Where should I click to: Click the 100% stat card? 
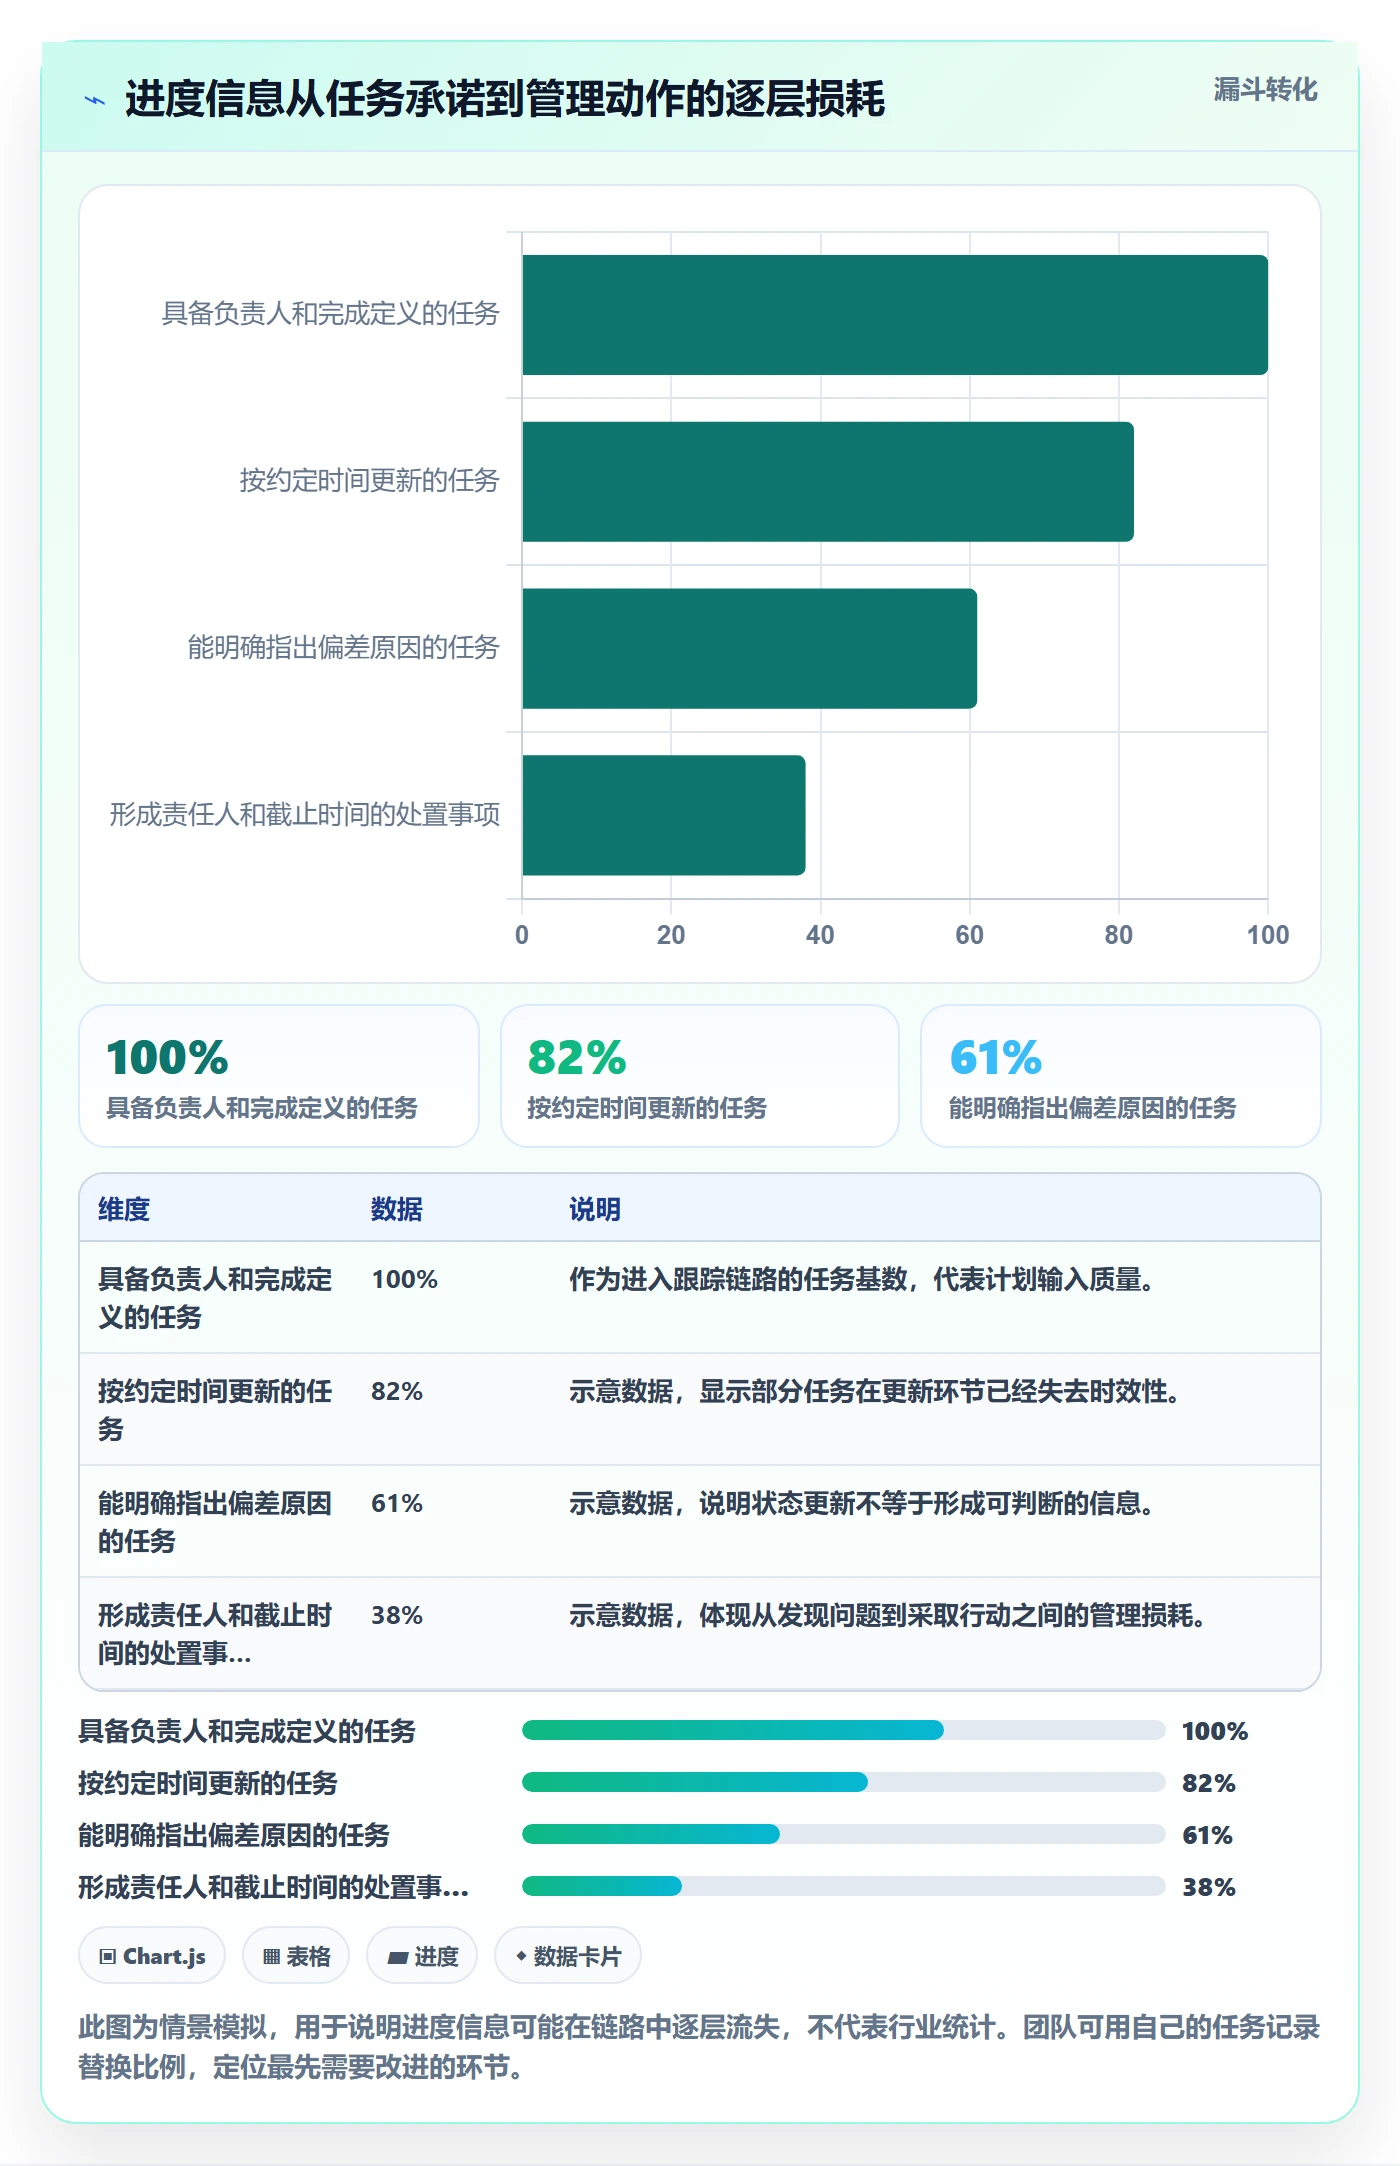pyautogui.click(x=279, y=1076)
